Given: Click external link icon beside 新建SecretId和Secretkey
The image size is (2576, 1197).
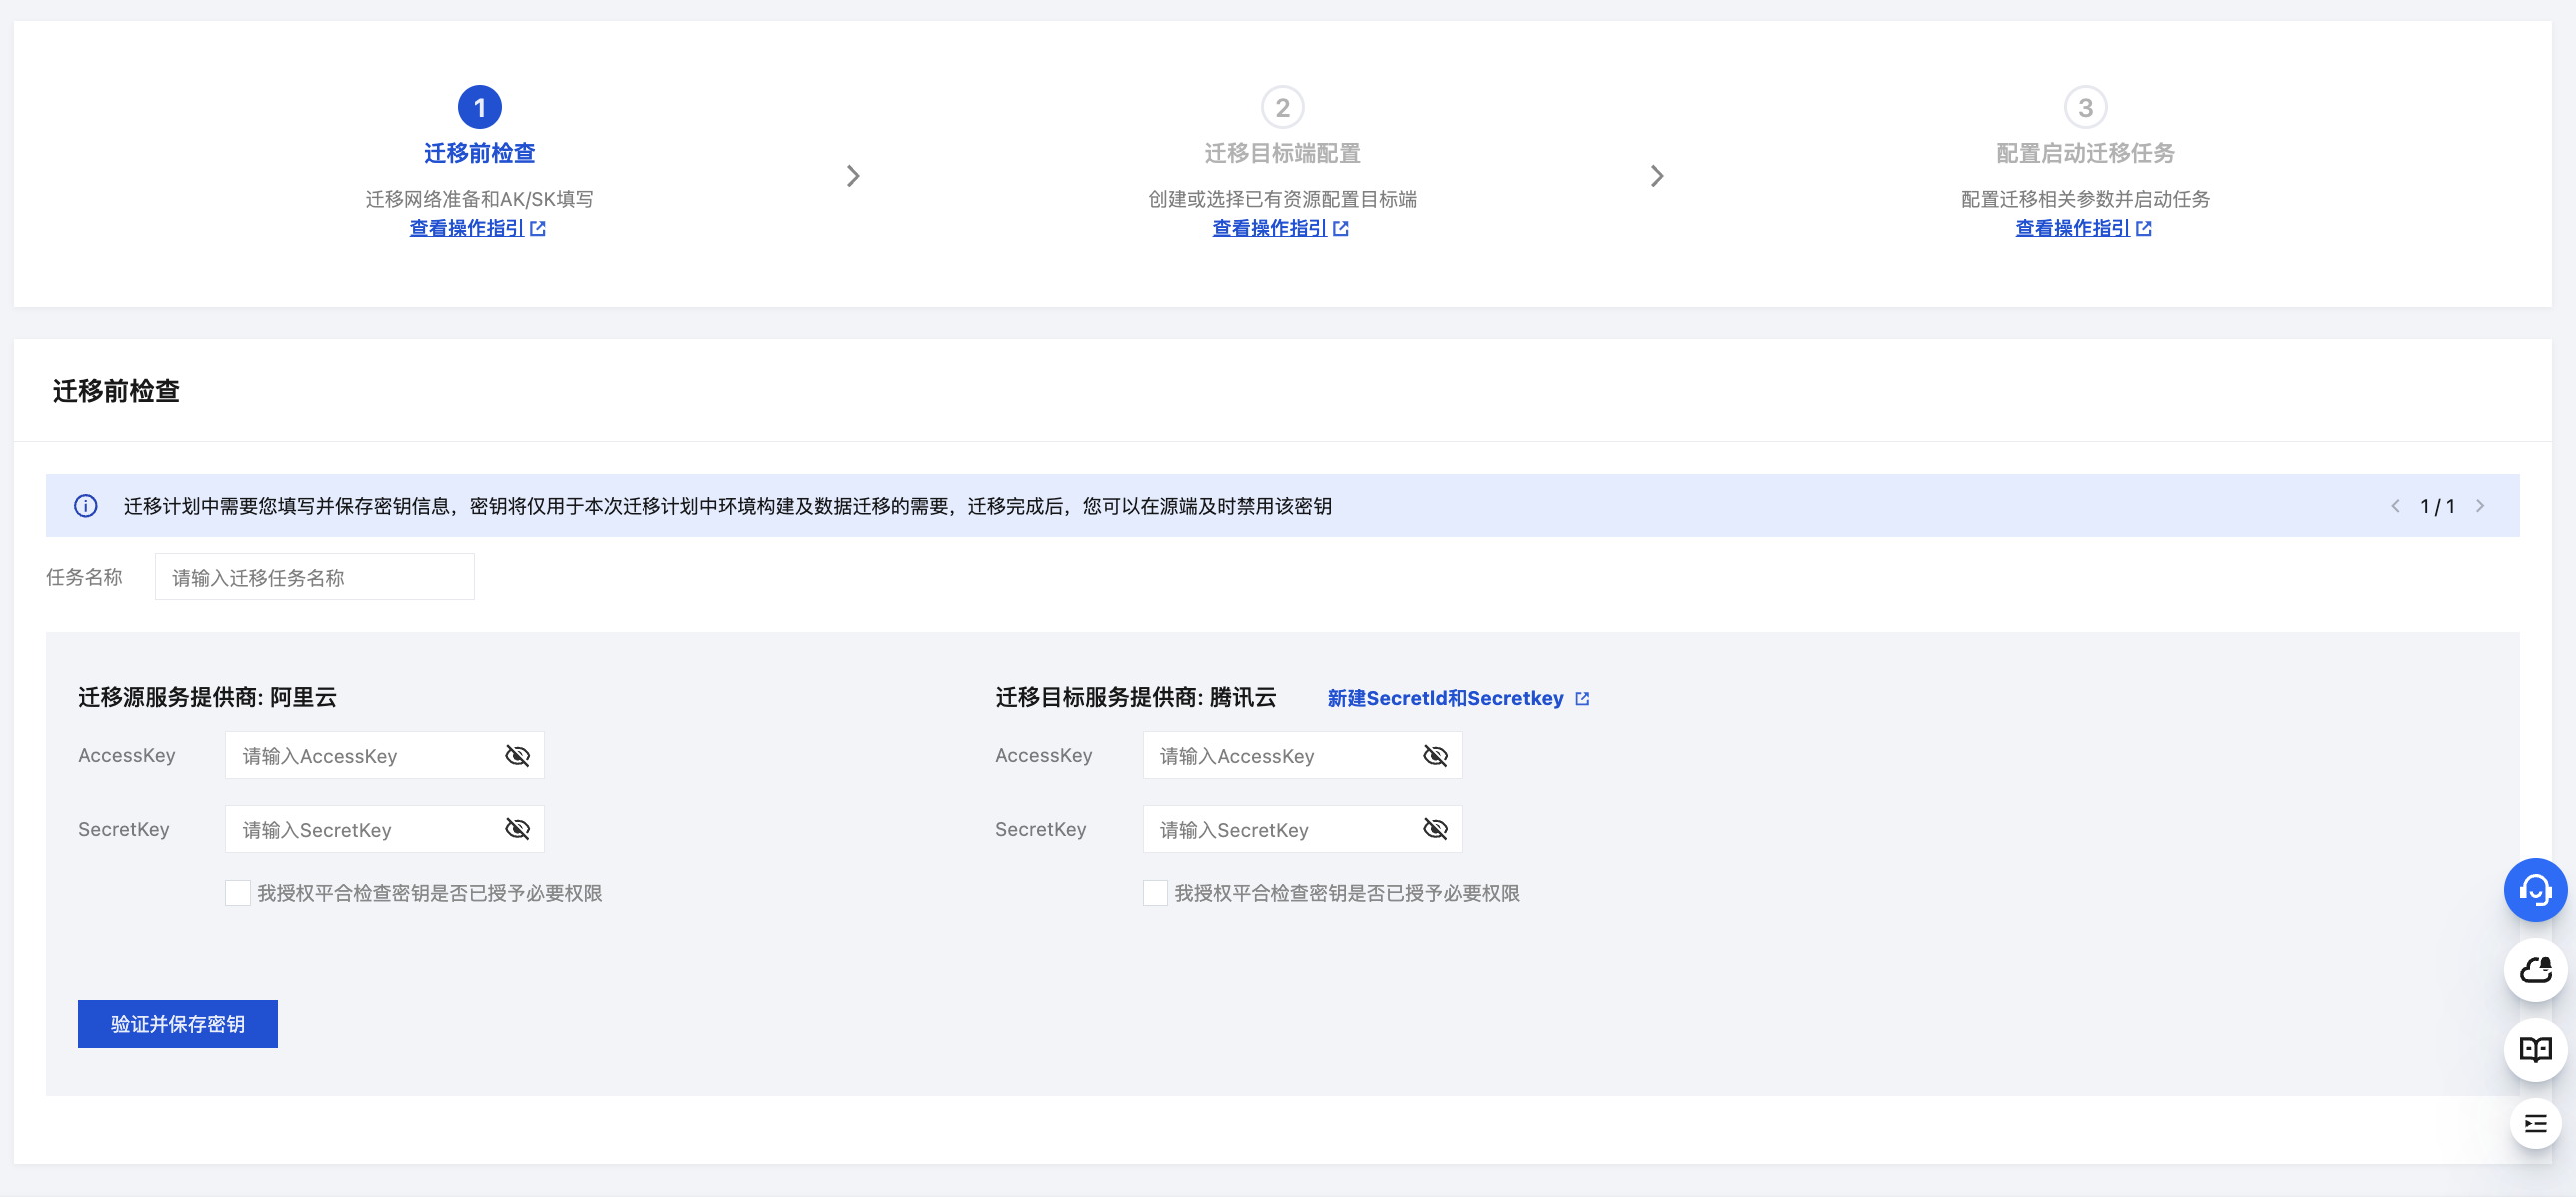Looking at the screenshot, I should pos(1581,699).
